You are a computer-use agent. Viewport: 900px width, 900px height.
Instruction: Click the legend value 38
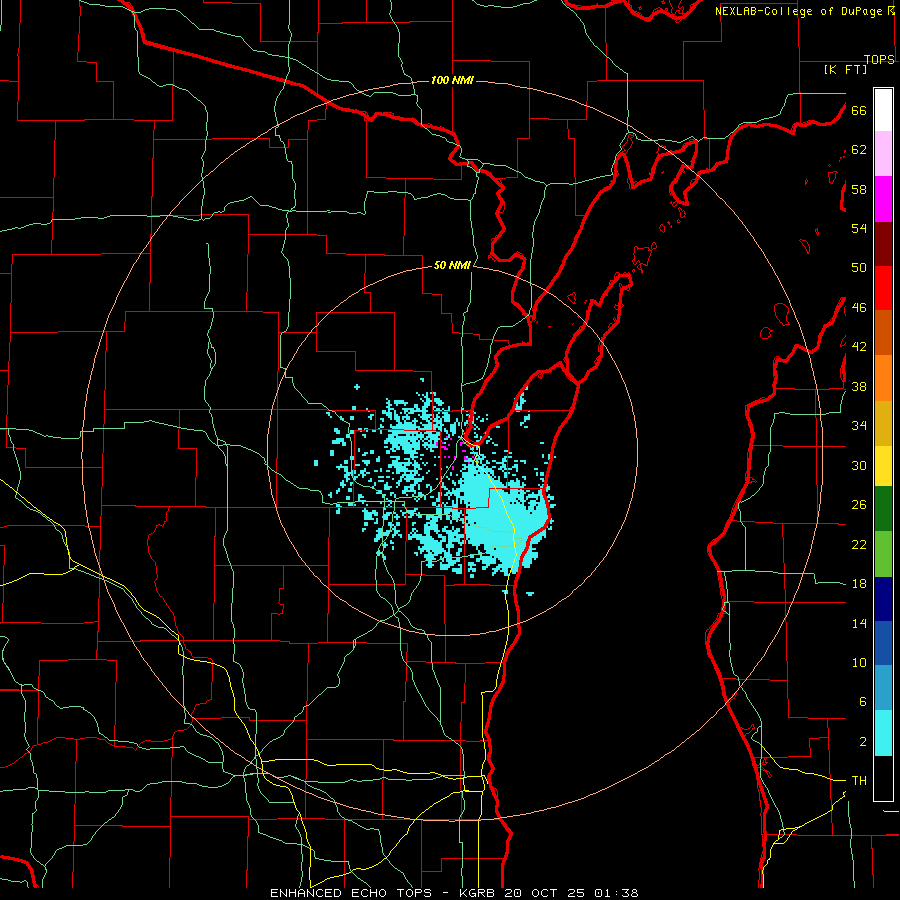pyautogui.click(x=859, y=387)
